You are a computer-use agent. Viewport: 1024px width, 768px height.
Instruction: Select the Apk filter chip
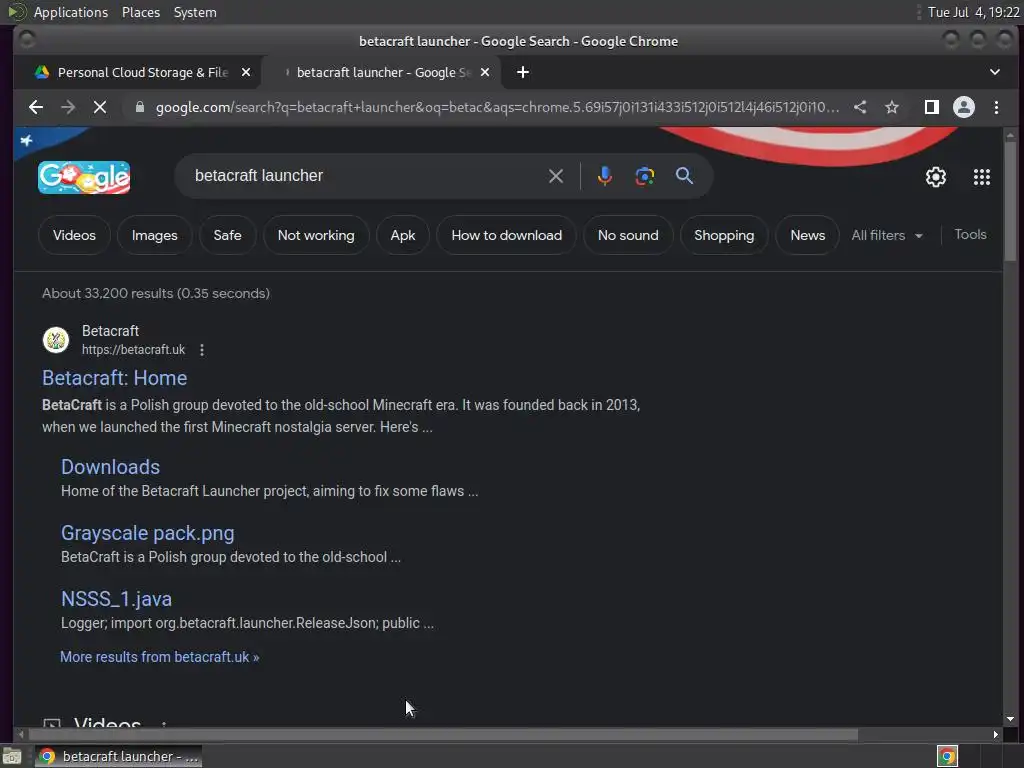coord(403,235)
